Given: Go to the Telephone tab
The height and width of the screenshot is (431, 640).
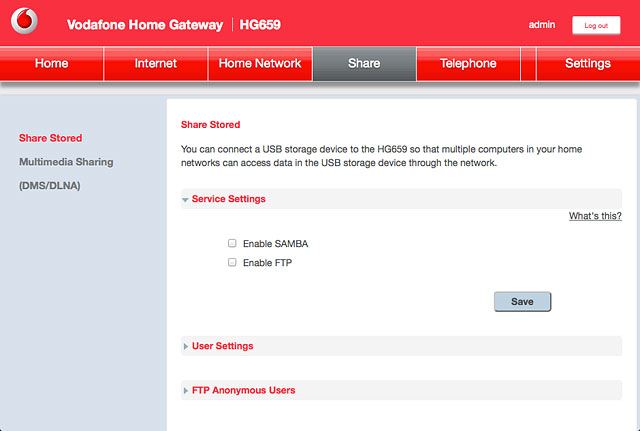Looking at the screenshot, I should [468, 64].
